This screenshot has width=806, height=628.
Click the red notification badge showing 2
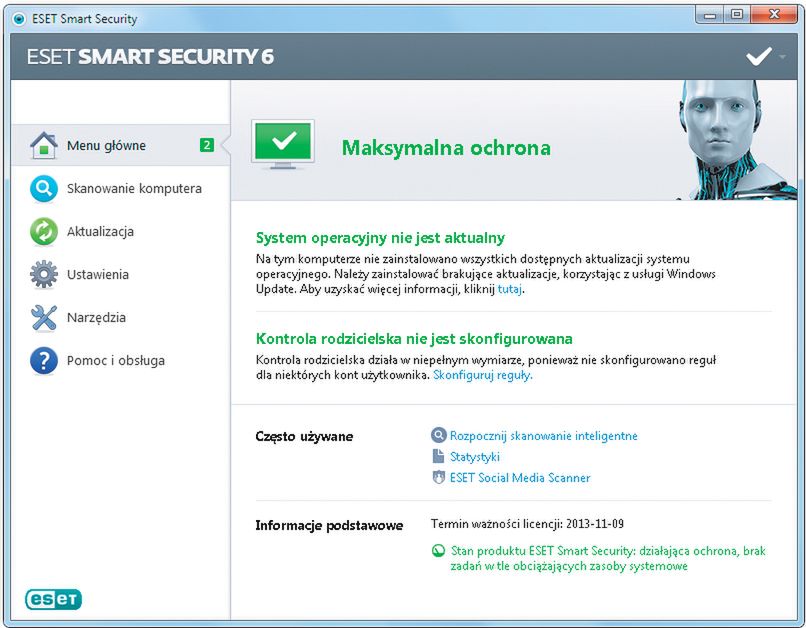pyautogui.click(x=208, y=144)
